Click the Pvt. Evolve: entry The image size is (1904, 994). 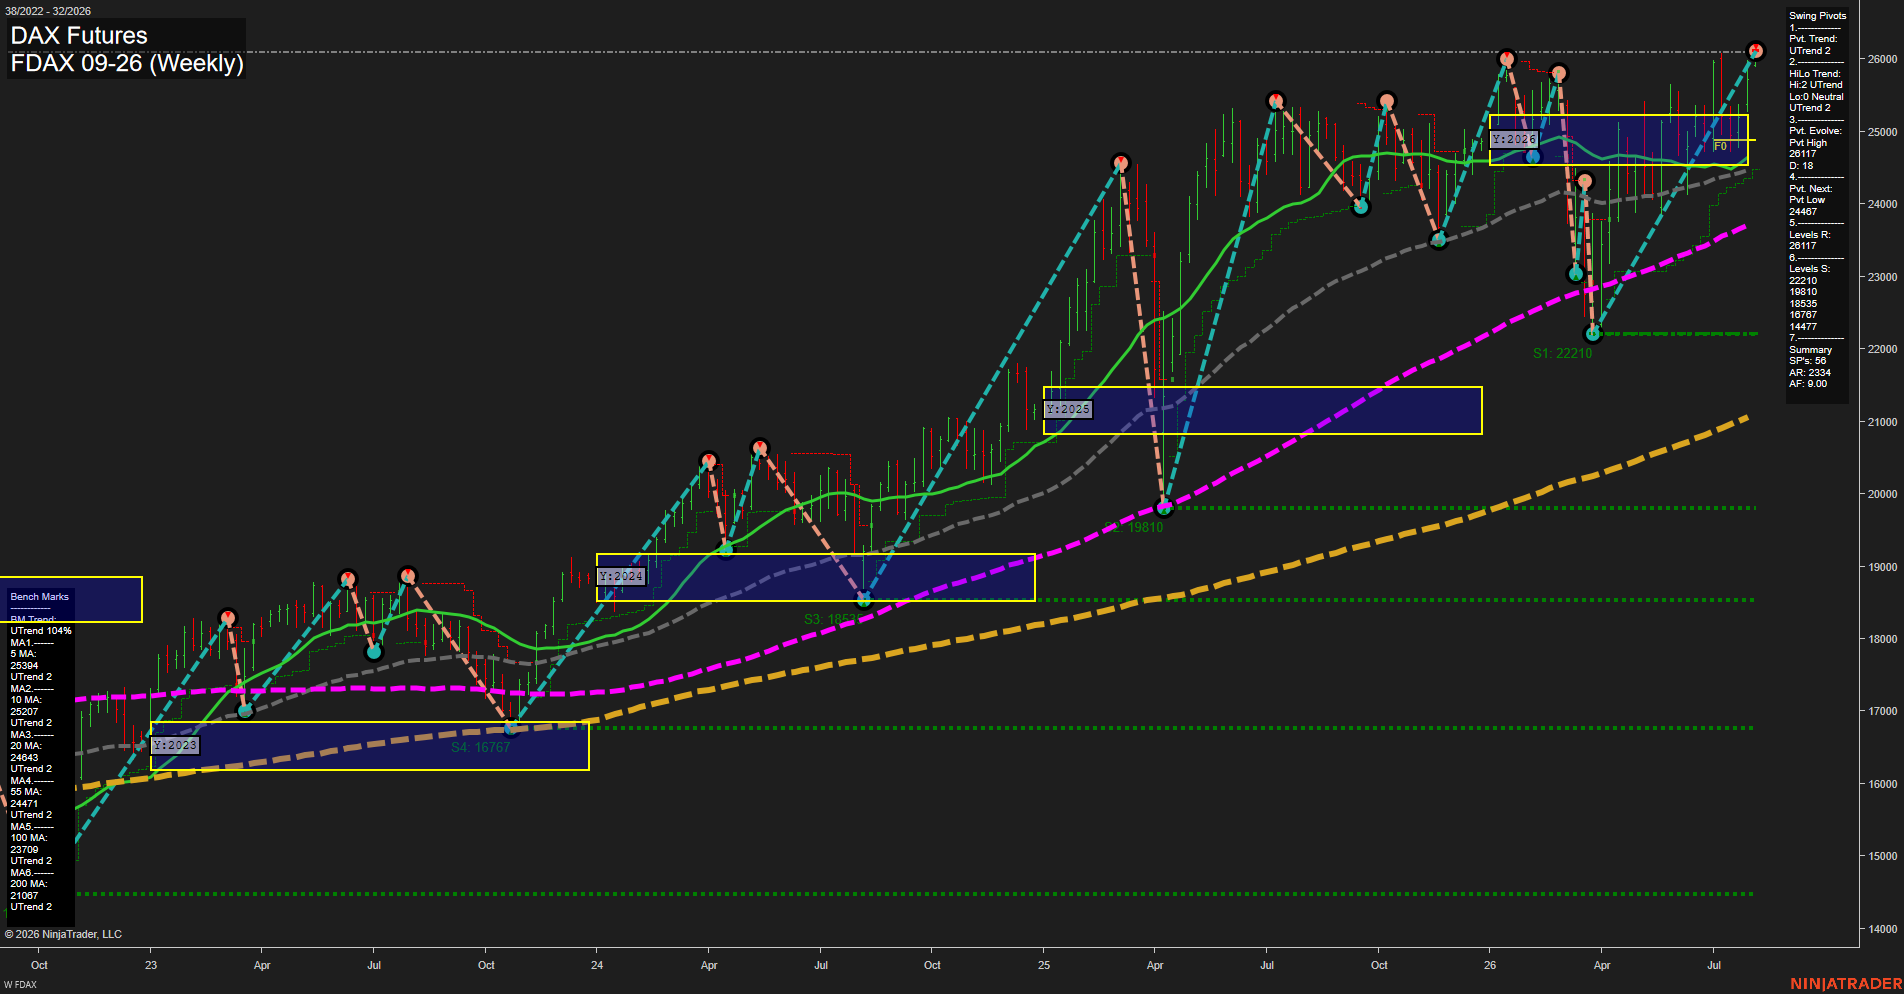1815,131
